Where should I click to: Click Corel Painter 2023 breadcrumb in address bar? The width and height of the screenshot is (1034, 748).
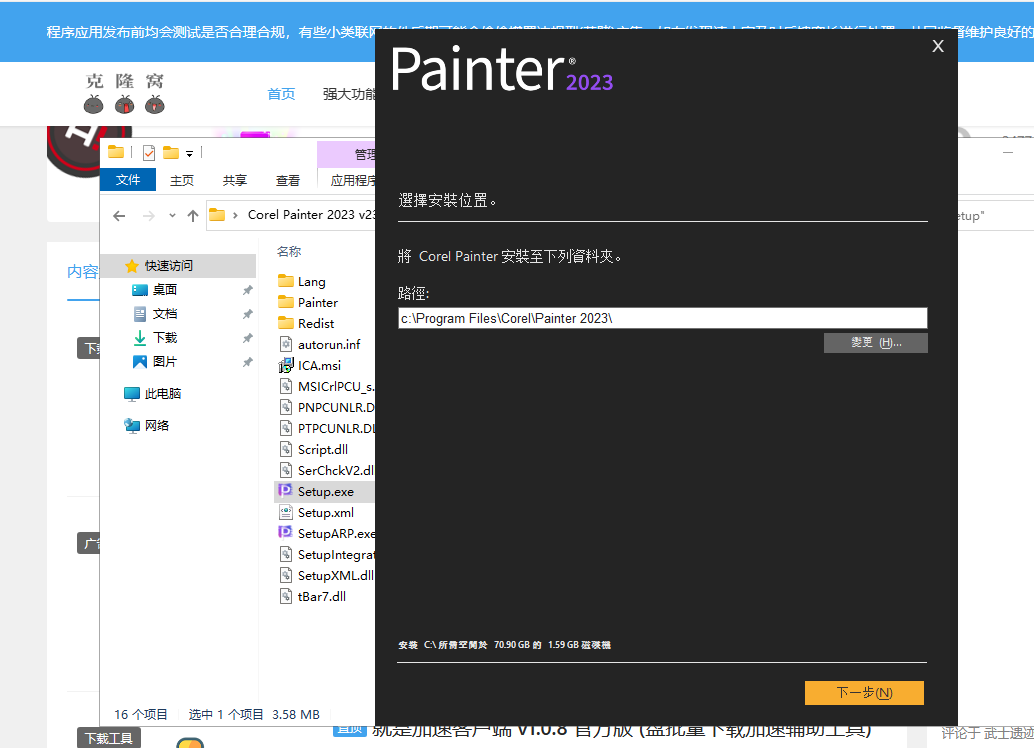[x=311, y=215]
